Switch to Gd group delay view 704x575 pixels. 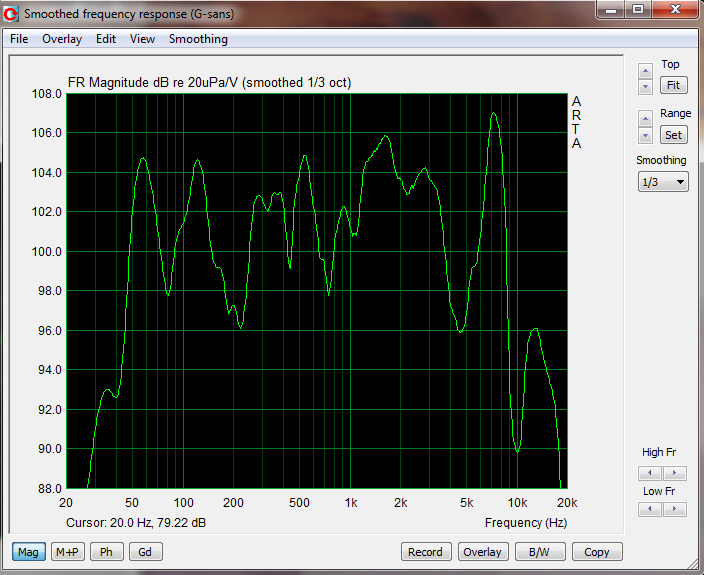click(145, 552)
